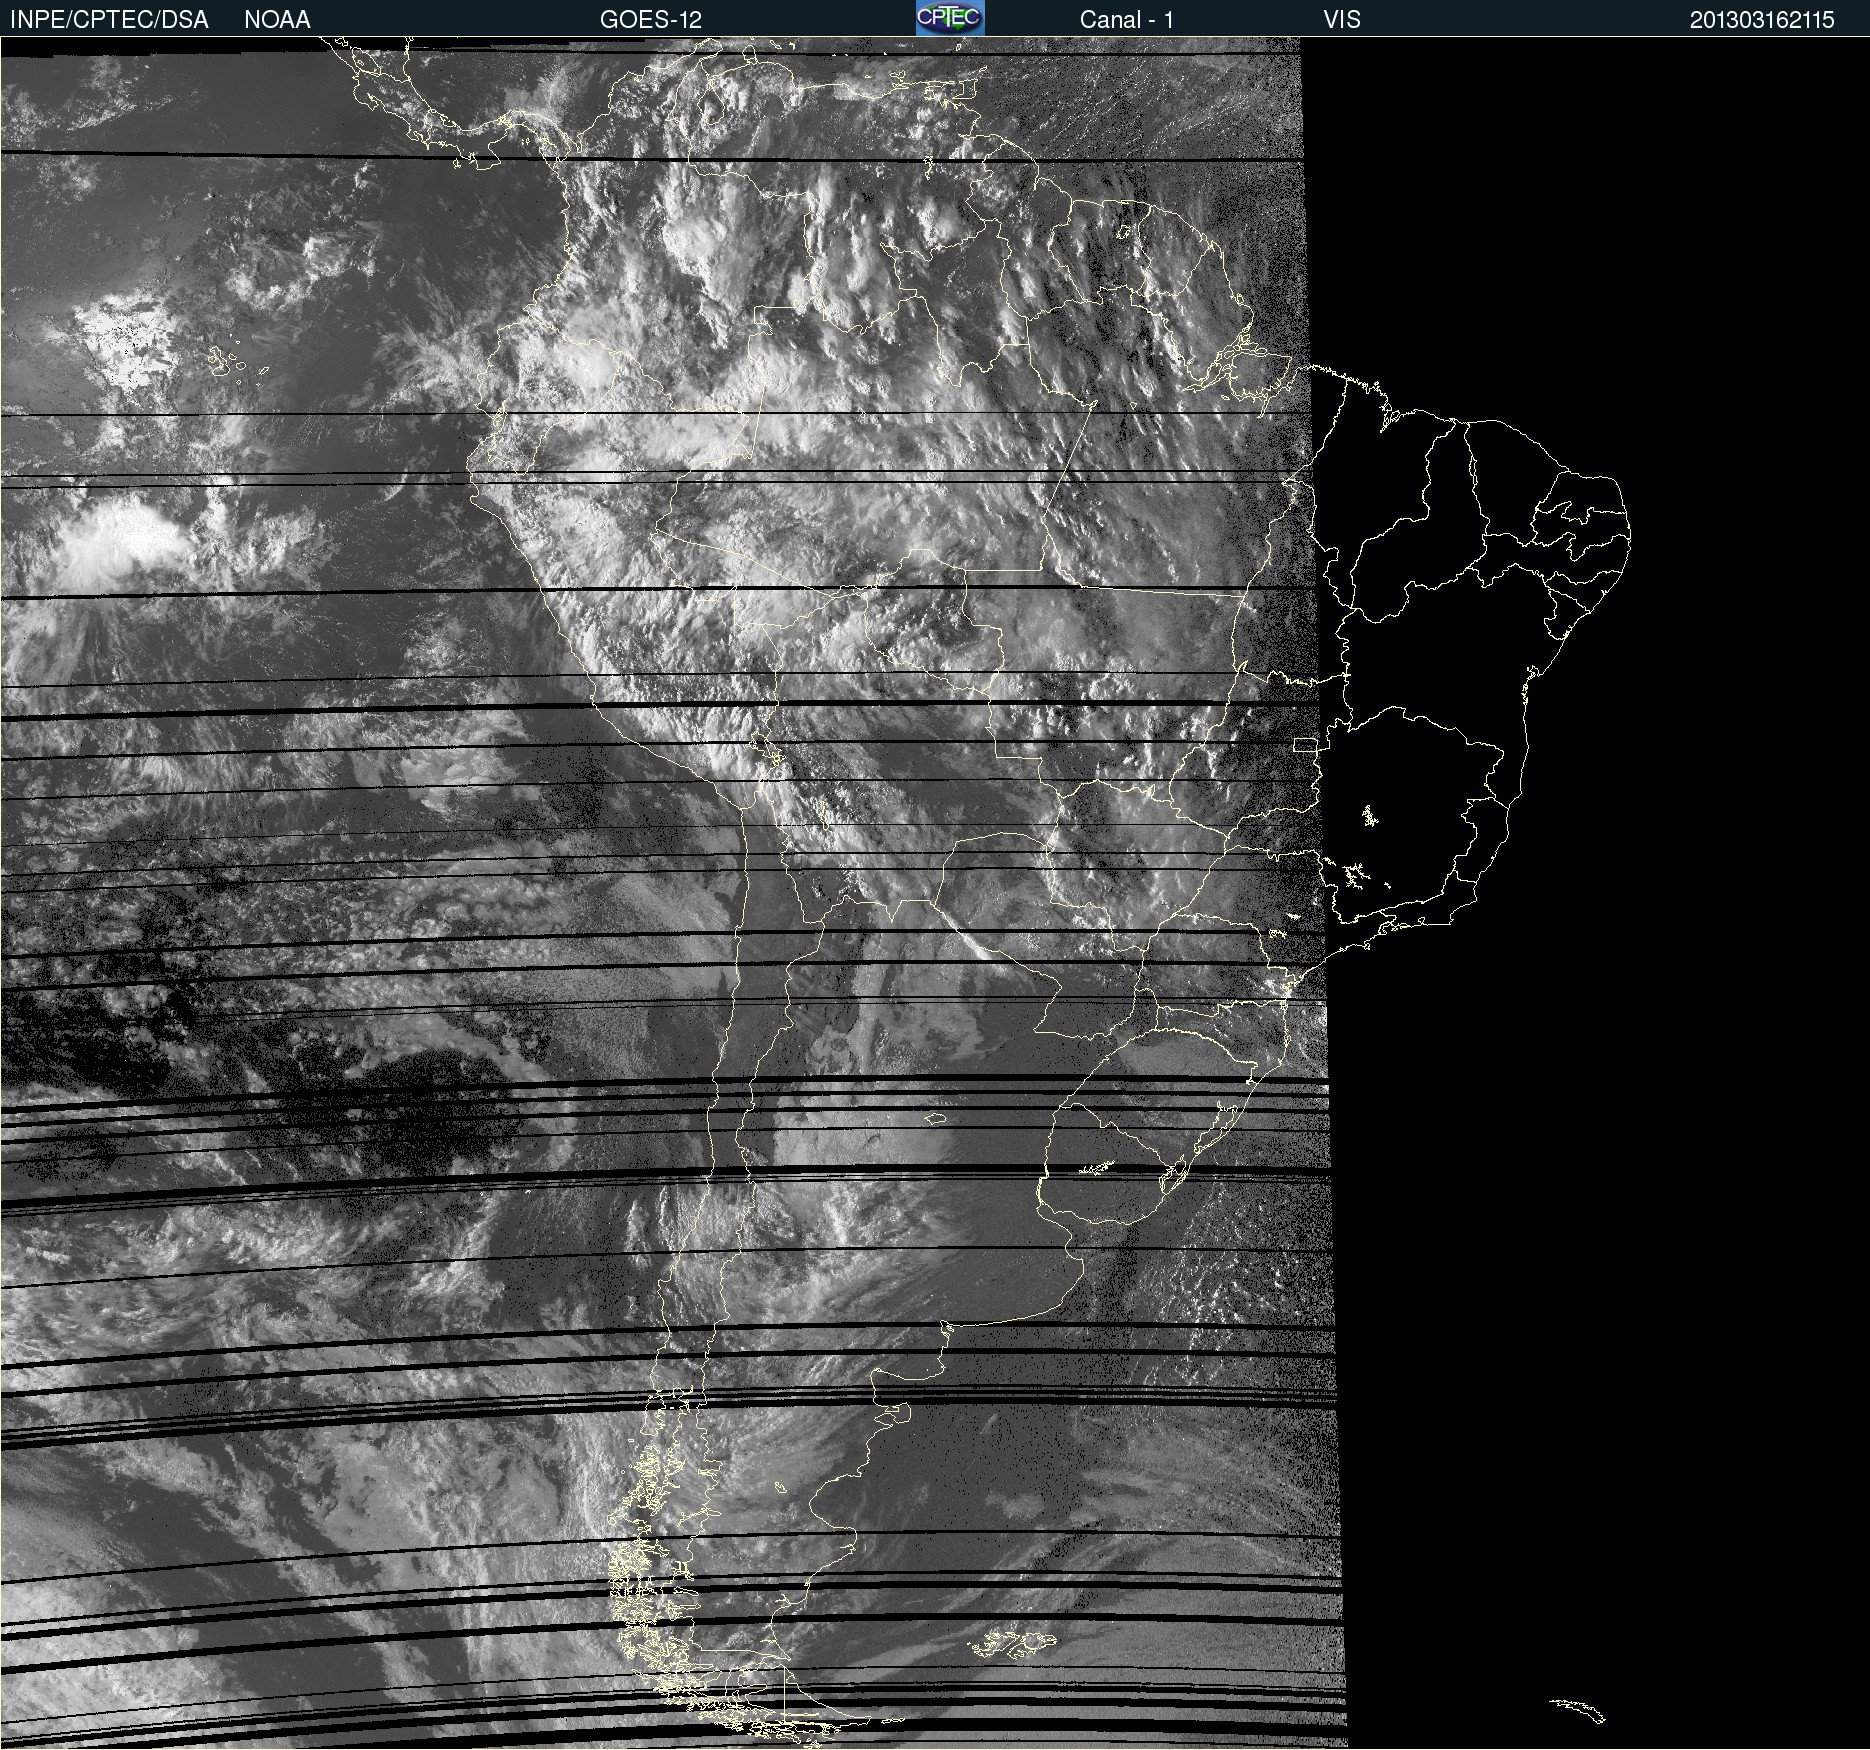Click the 'GOES-12' satellite label

651,19
